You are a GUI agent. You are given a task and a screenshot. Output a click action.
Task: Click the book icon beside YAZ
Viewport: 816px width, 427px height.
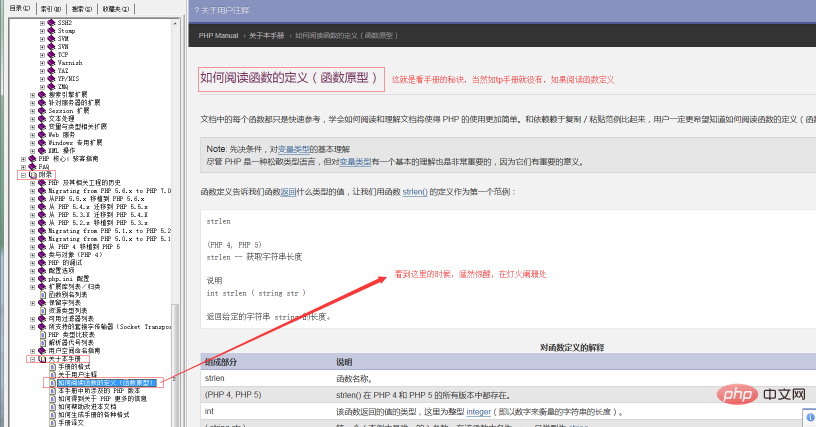click(x=51, y=71)
